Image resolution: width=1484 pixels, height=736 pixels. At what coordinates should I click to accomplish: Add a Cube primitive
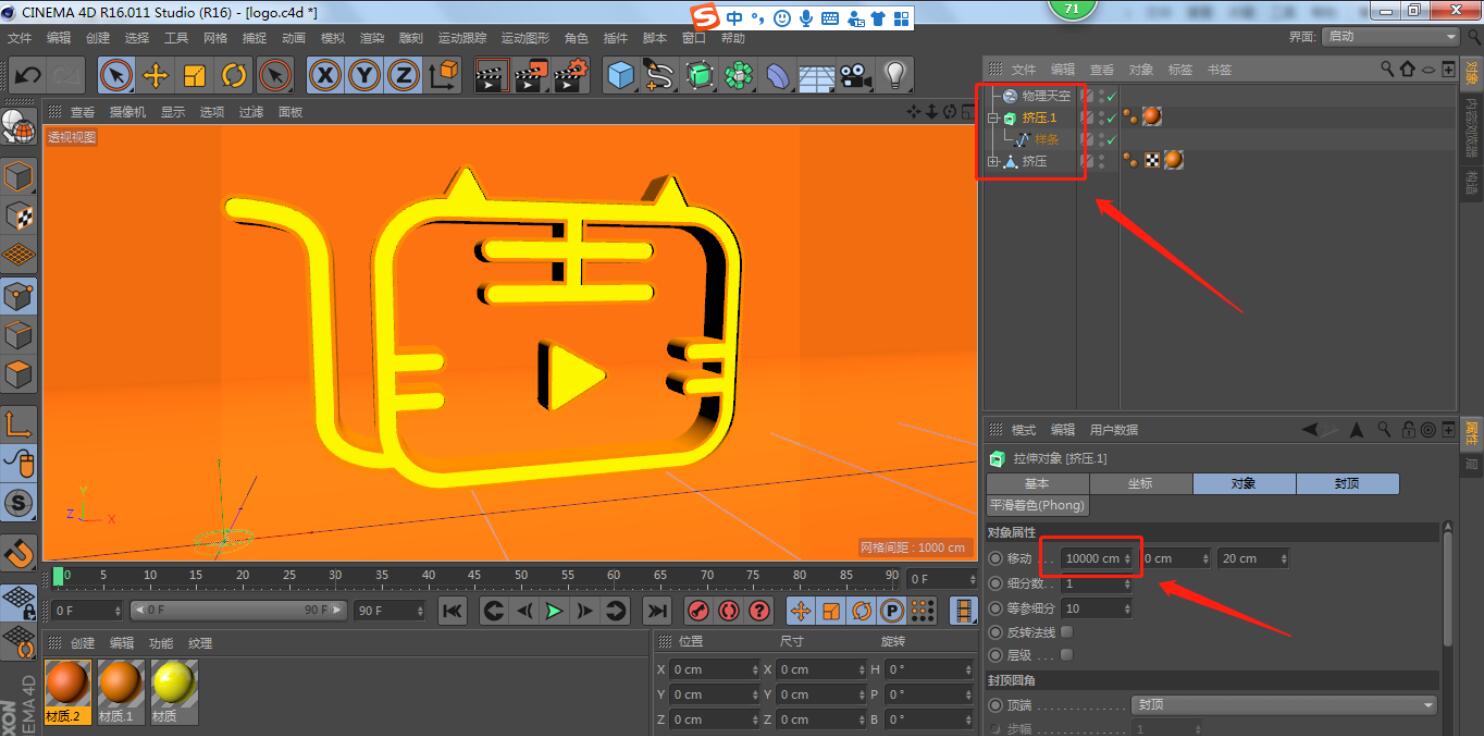621,75
